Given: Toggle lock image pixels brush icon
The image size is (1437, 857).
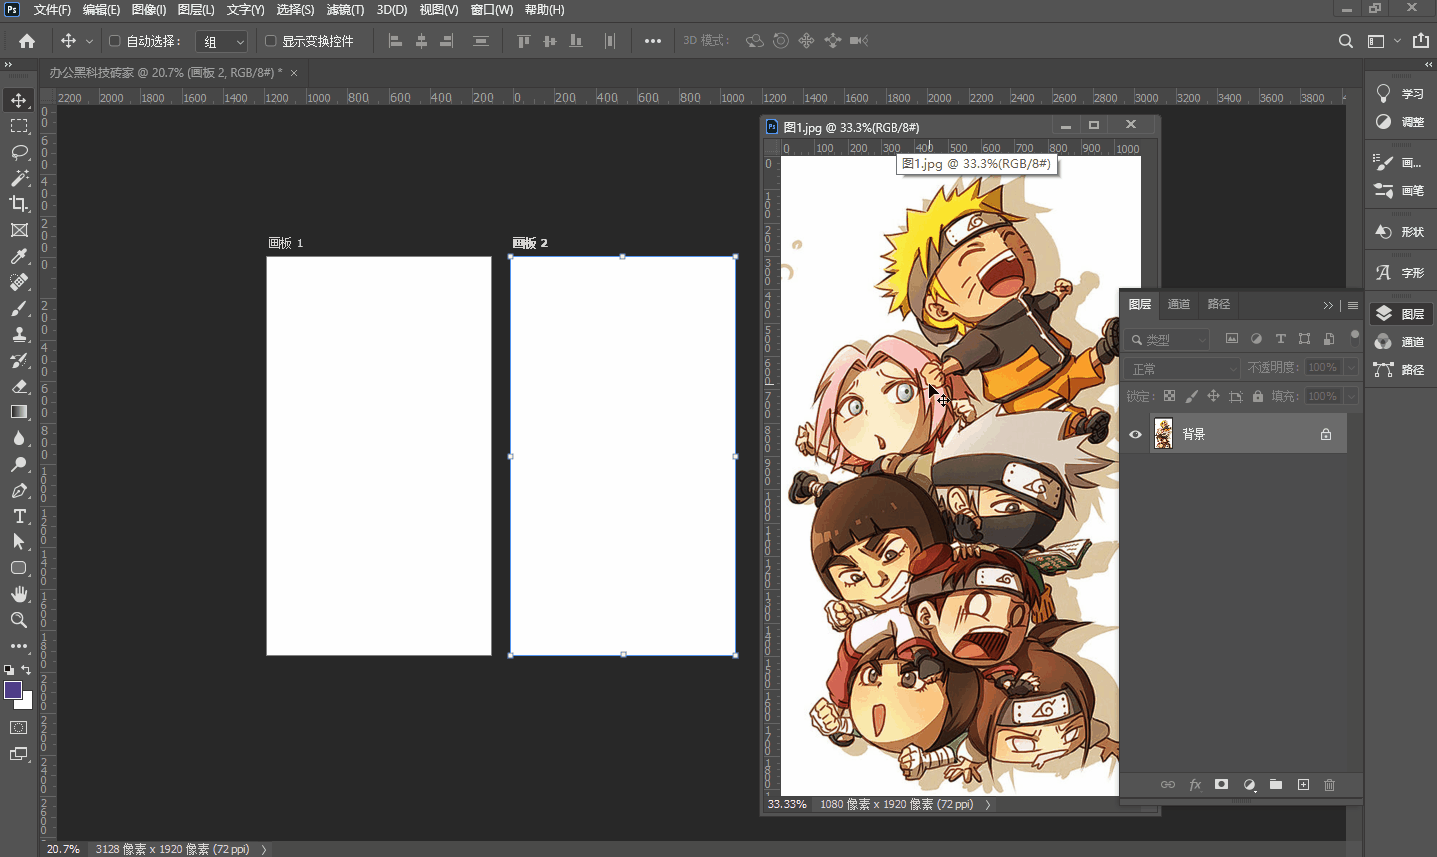Looking at the screenshot, I should (x=1191, y=396).
